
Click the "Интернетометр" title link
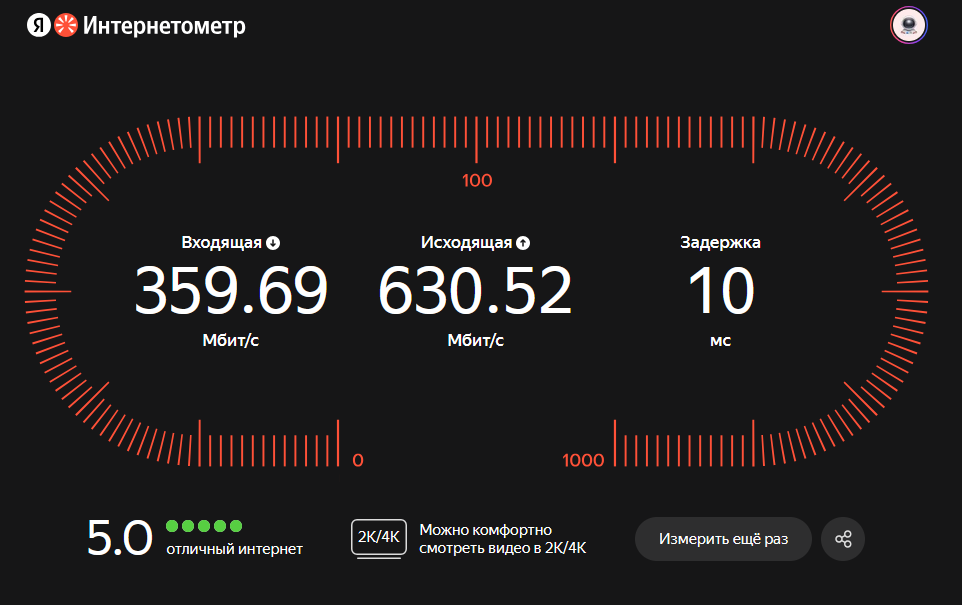coord(164,26)
